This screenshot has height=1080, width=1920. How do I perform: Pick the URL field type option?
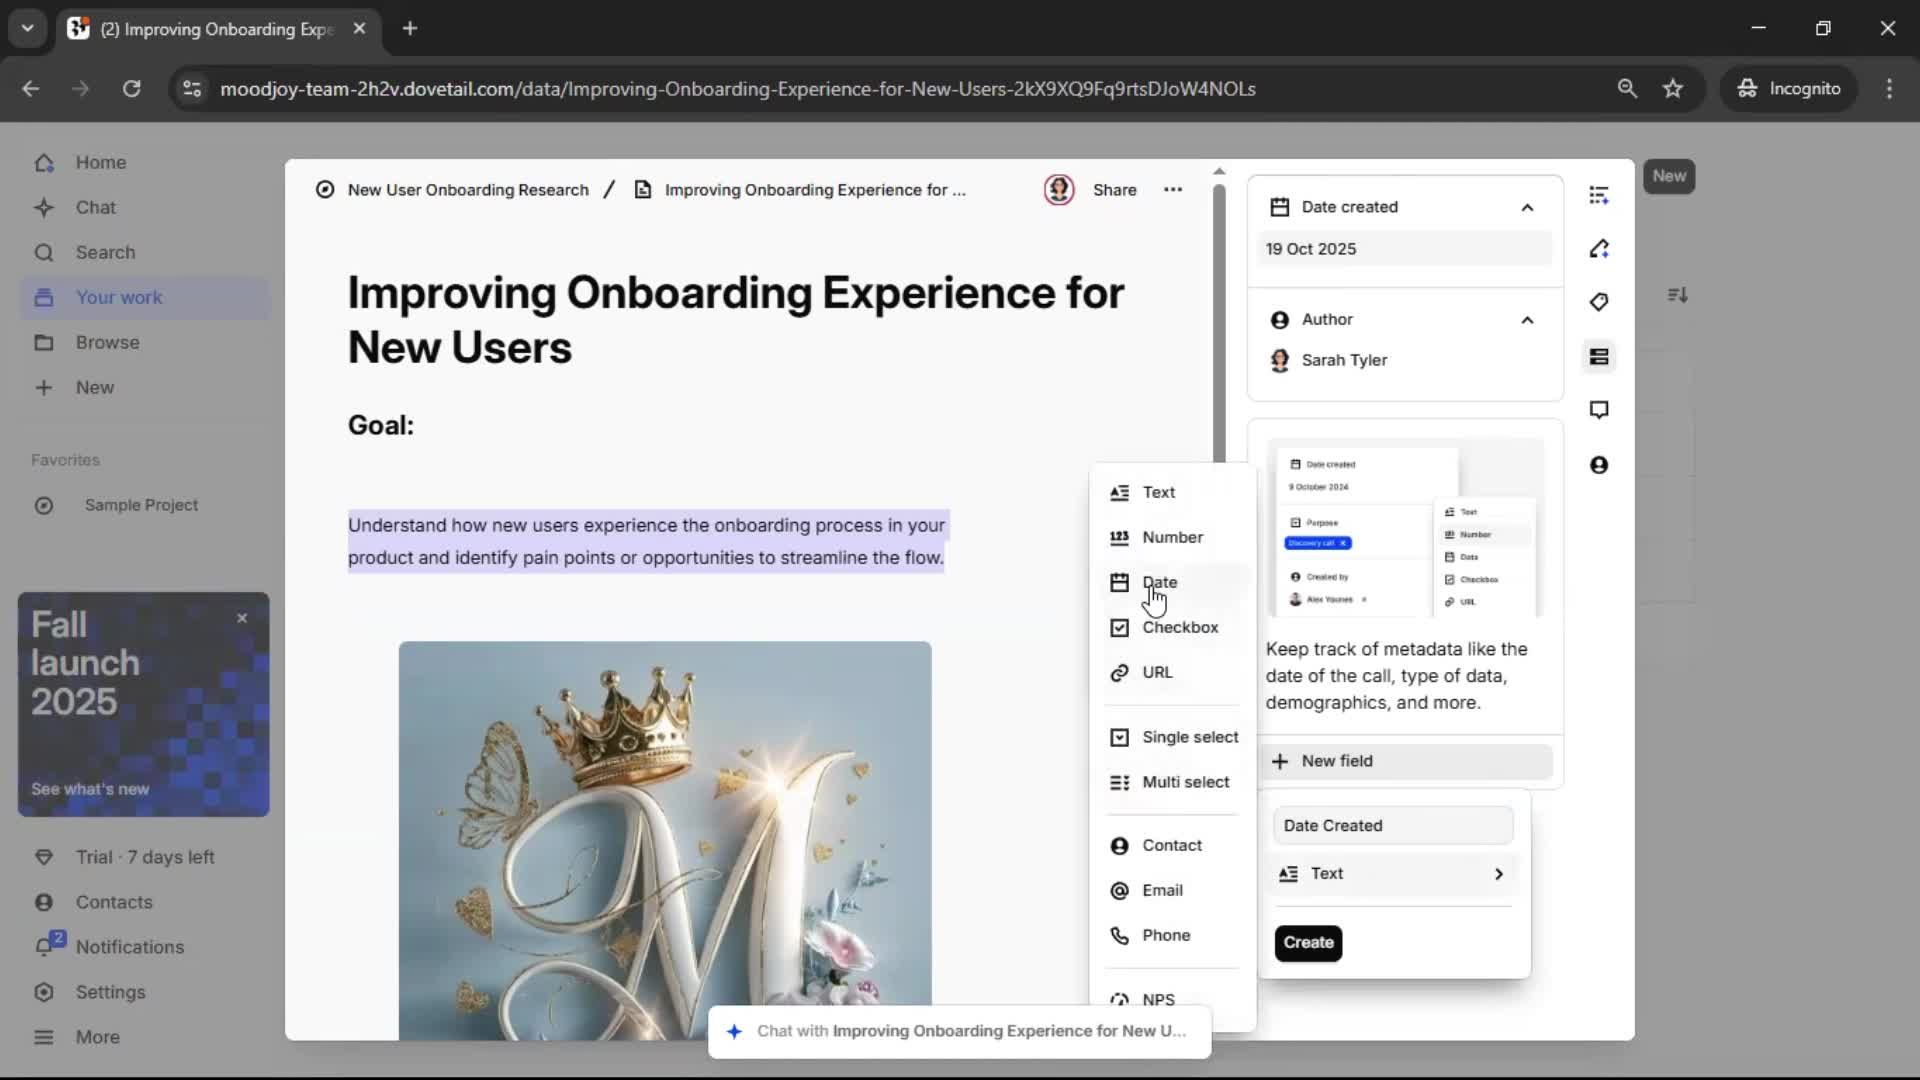(1157, 672)
